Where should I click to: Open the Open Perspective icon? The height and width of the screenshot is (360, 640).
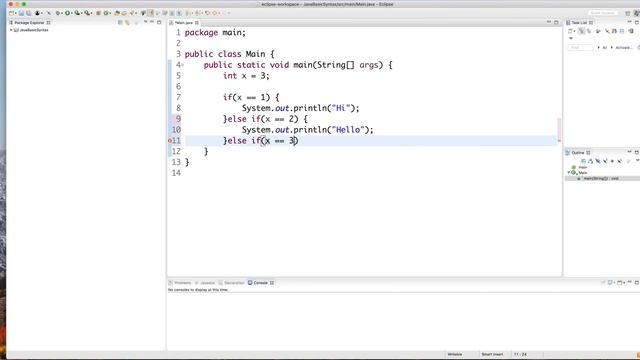[x=628, y=13]
